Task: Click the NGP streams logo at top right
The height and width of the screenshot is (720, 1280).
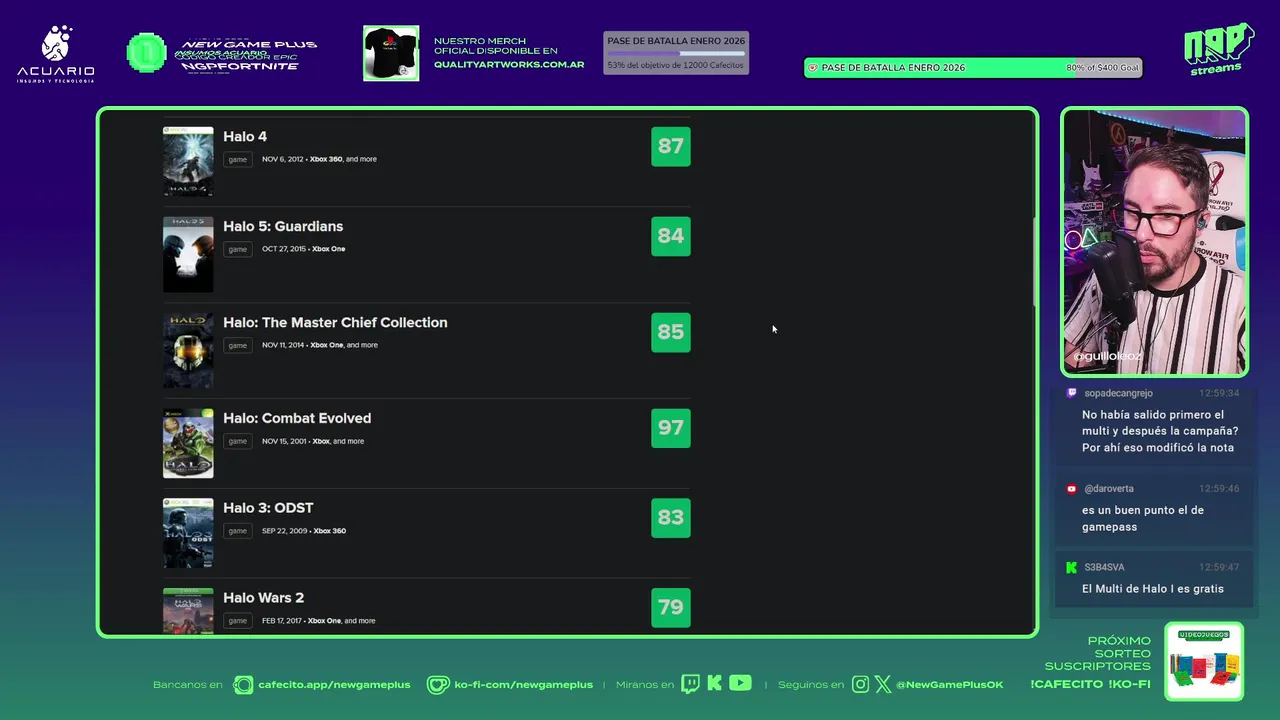Action: click(1219, 49)
